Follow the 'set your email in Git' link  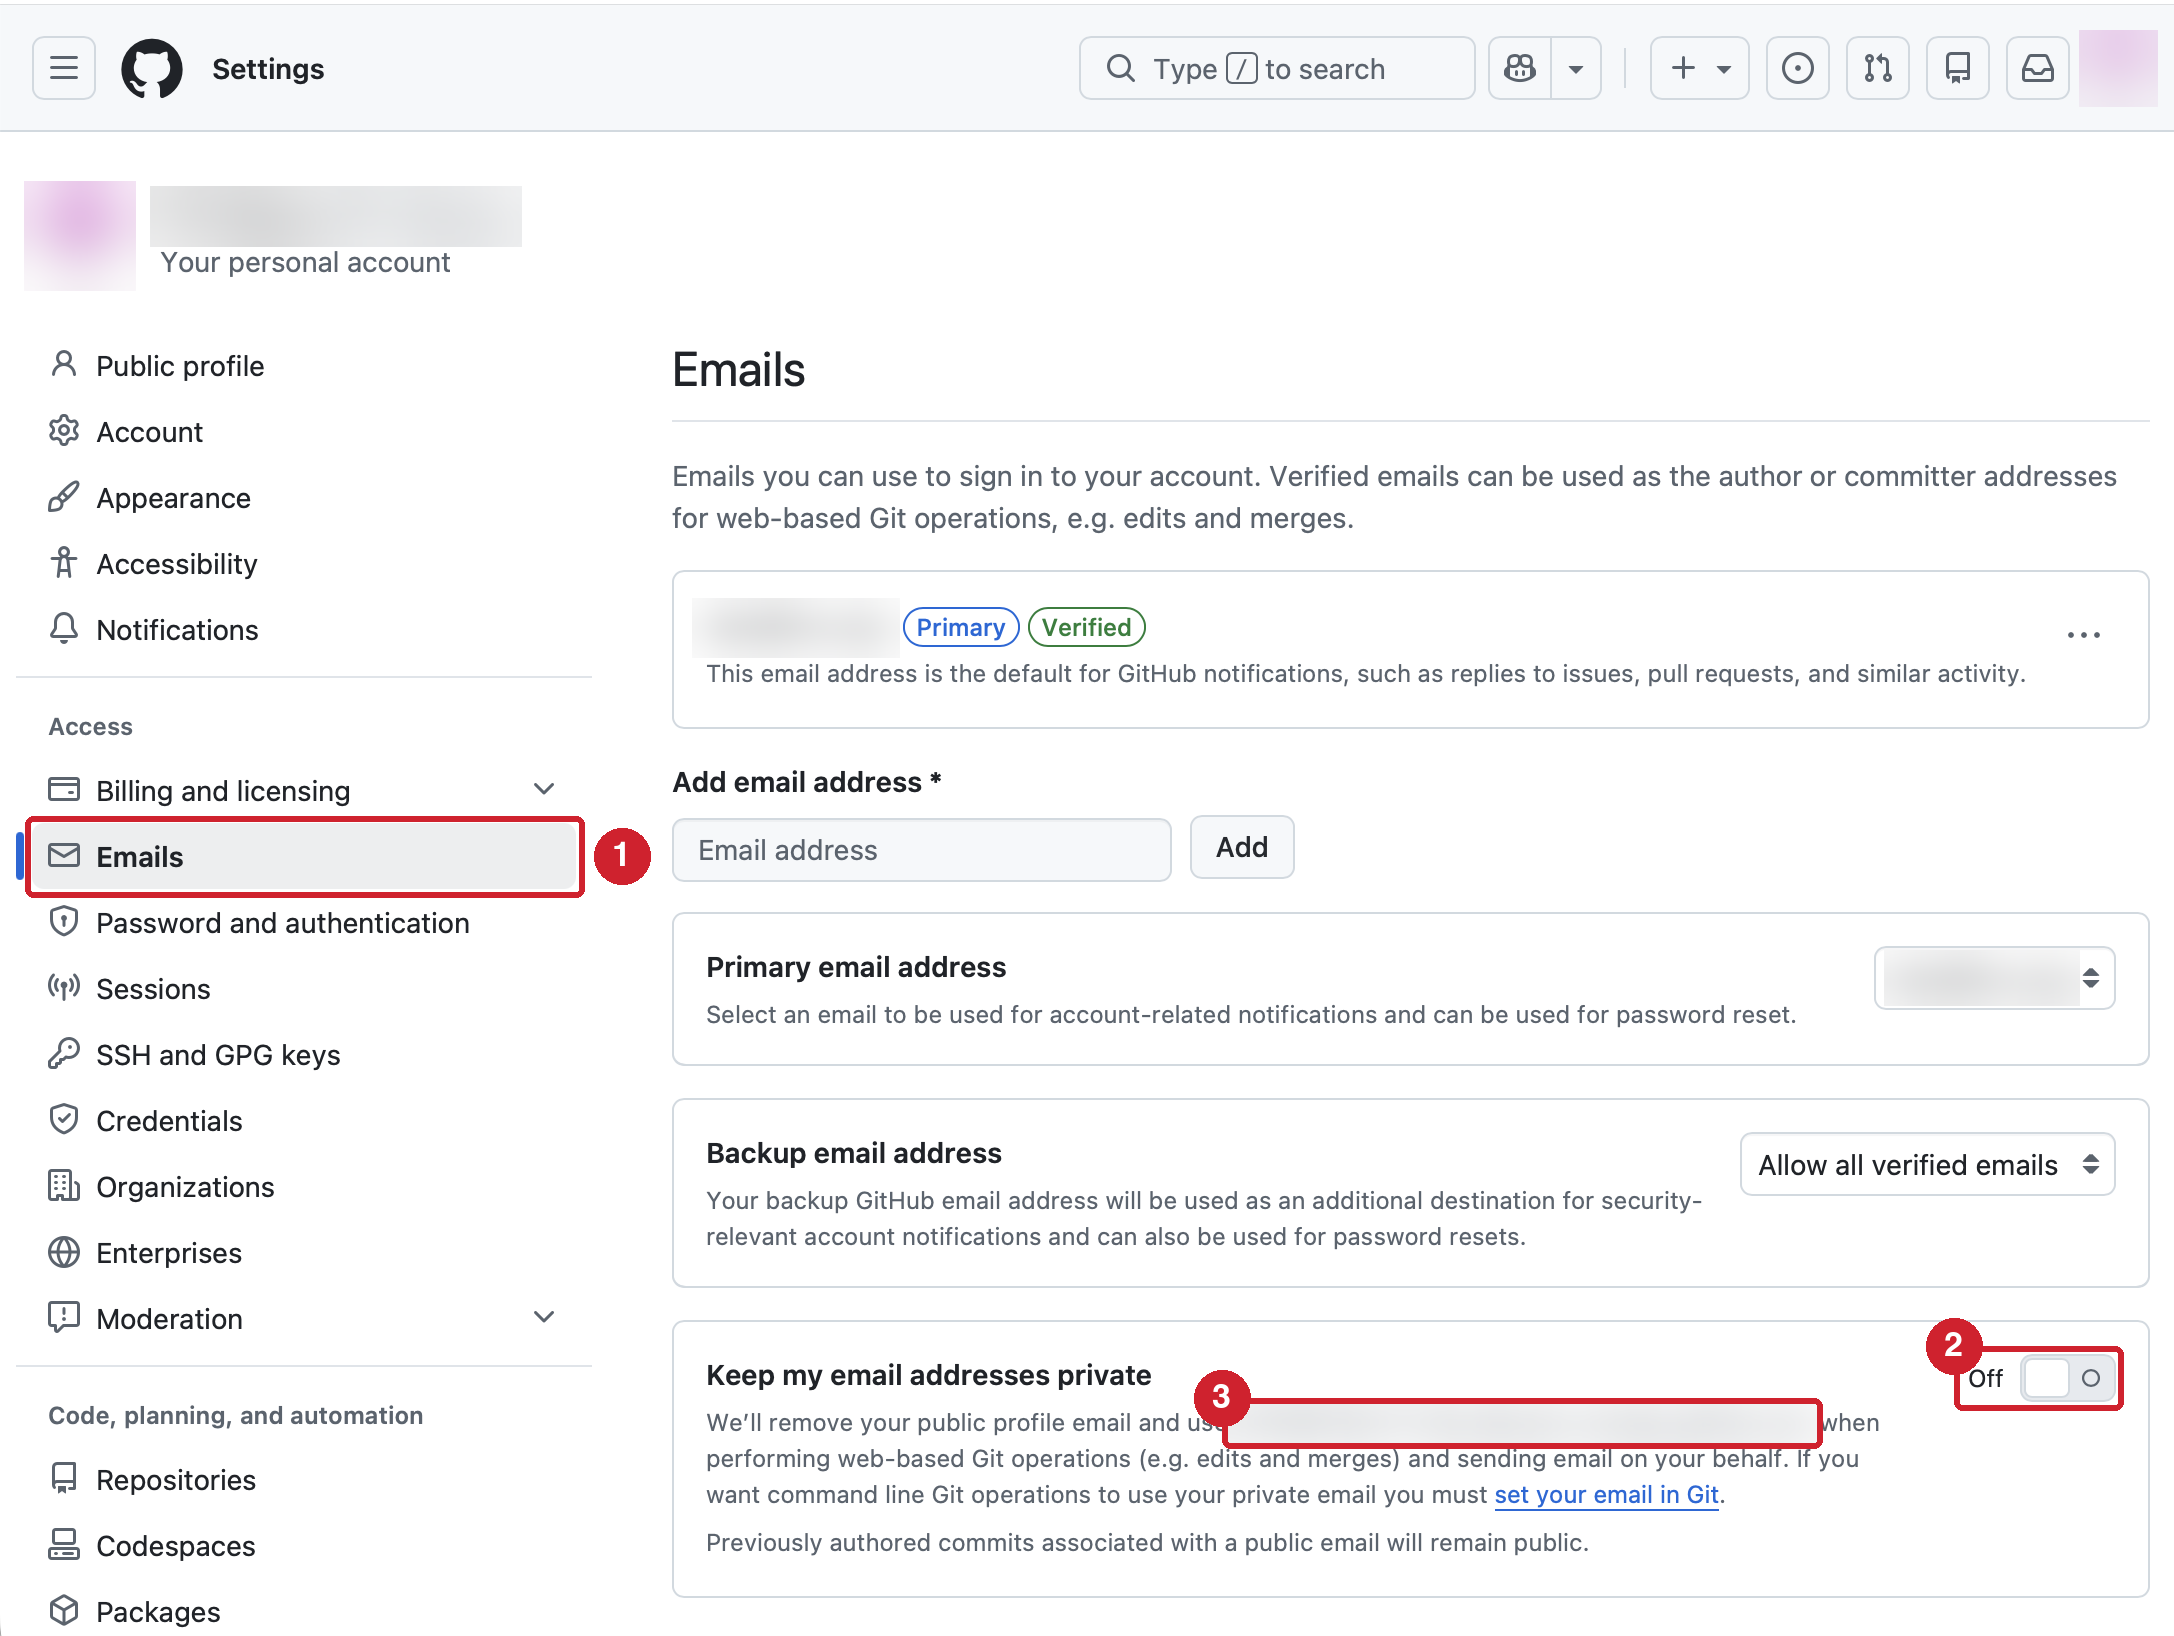click(x=1606, y=1495)
